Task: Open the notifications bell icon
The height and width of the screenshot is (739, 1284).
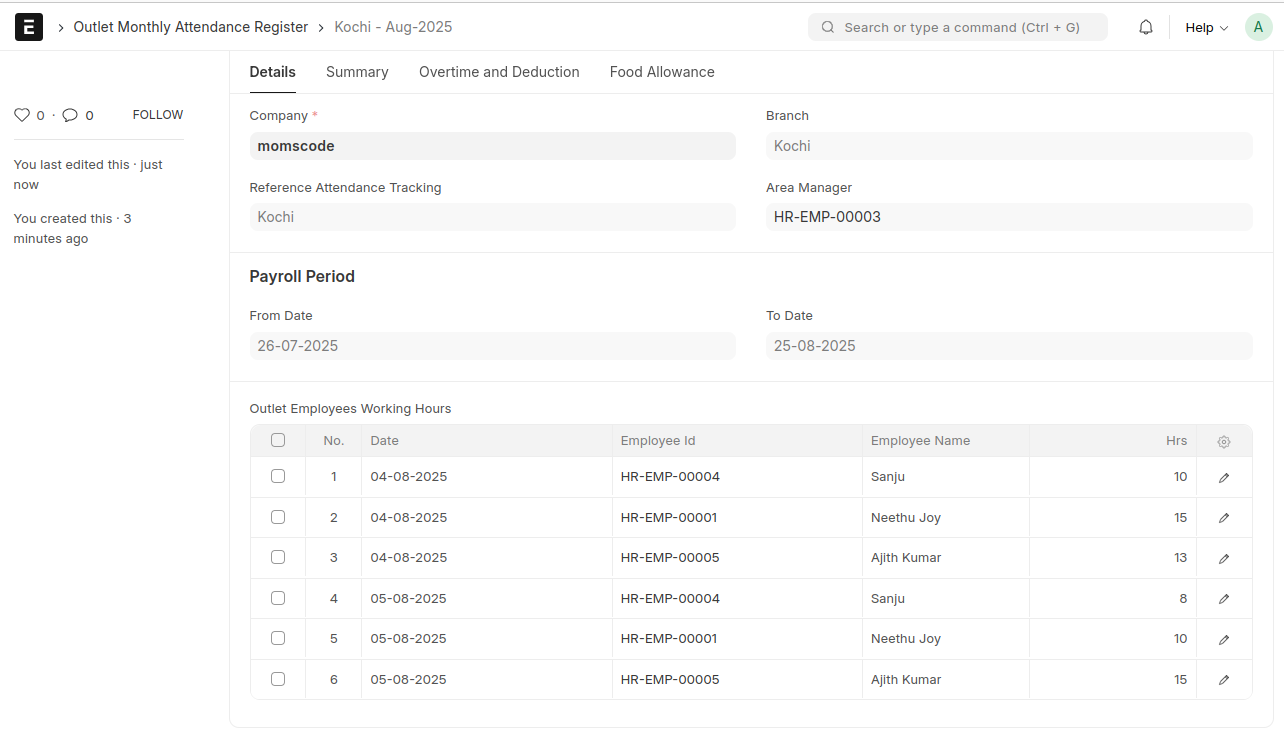Action: point(1146,28)
